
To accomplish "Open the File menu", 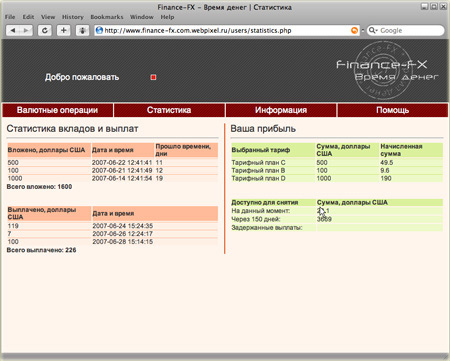I will 10,17.
